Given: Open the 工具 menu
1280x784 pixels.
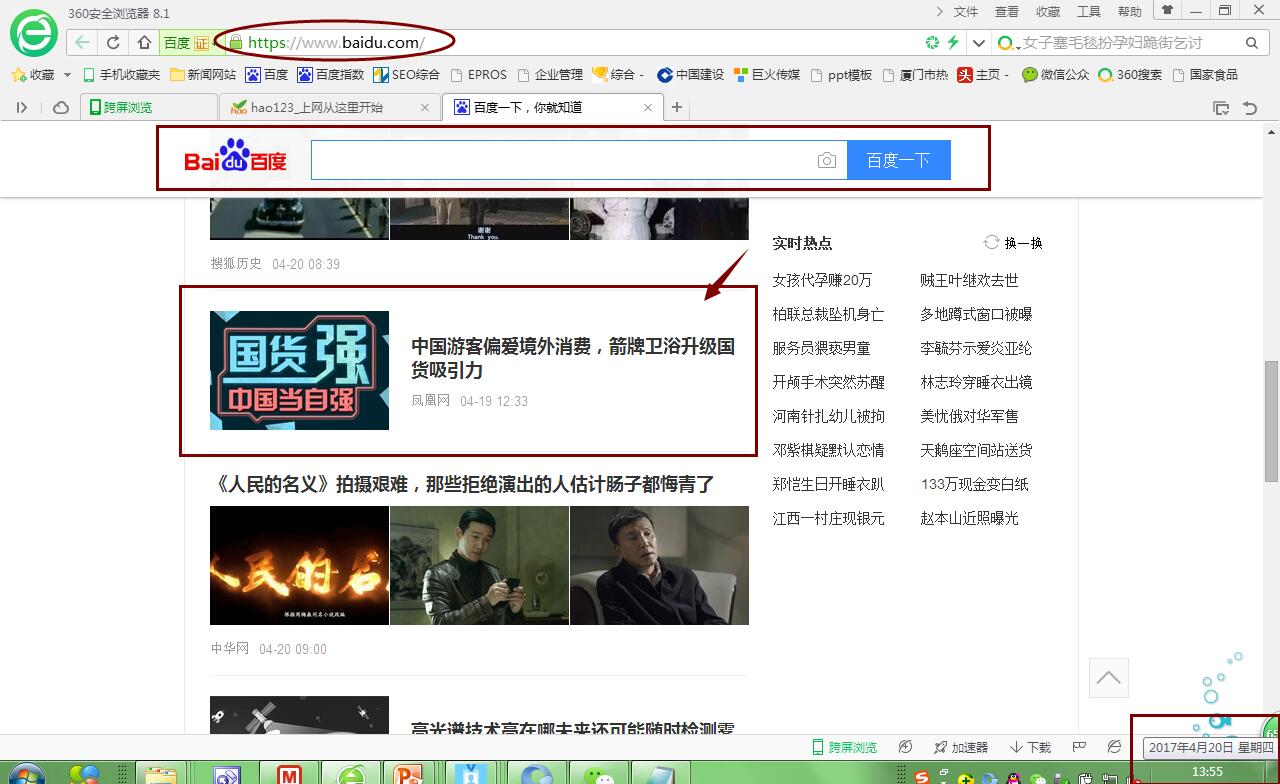Looking at the screenshot, I should 1088,12.
